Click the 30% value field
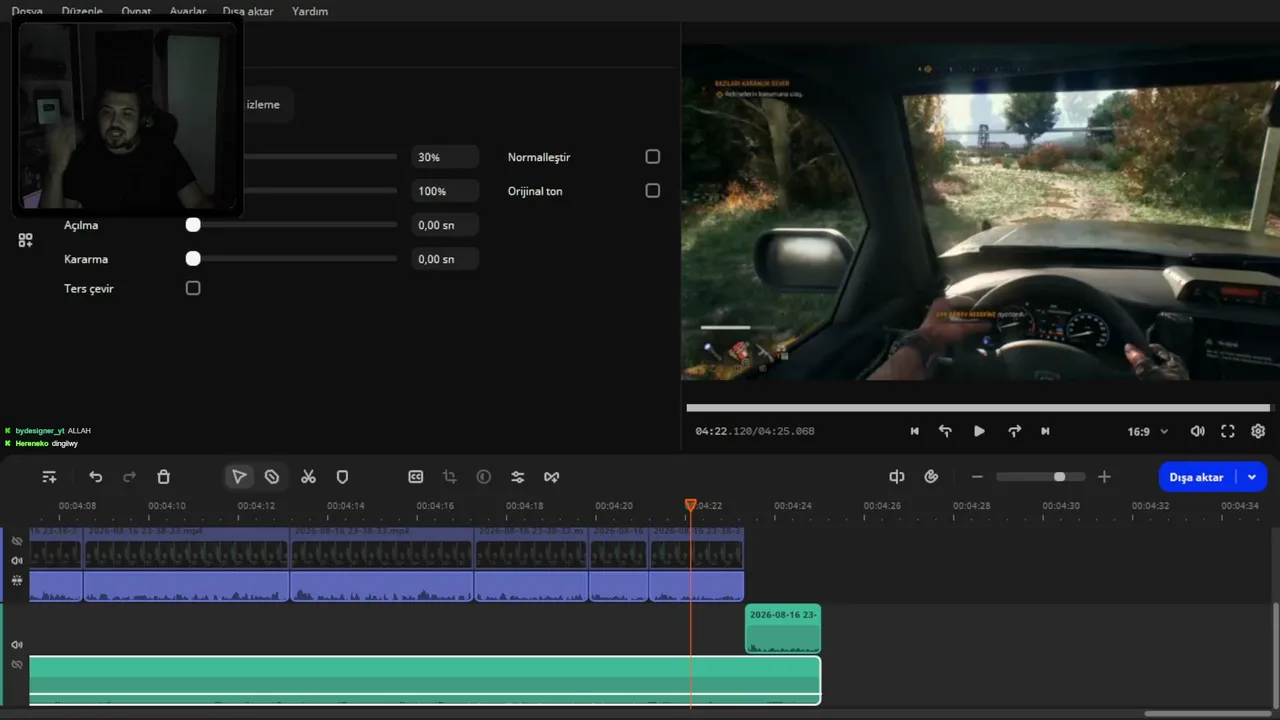This screenshot has height=720, width=1280. point(445,157)
